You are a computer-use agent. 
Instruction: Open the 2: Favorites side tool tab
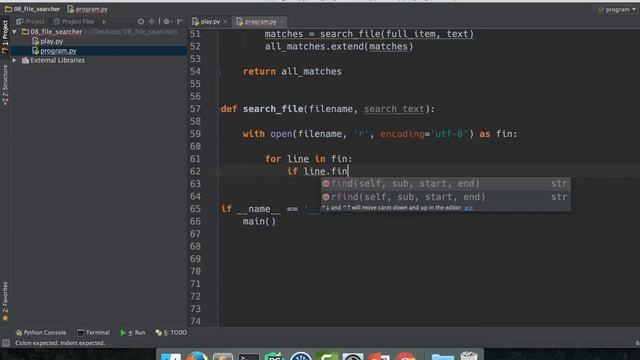point(5,301)
